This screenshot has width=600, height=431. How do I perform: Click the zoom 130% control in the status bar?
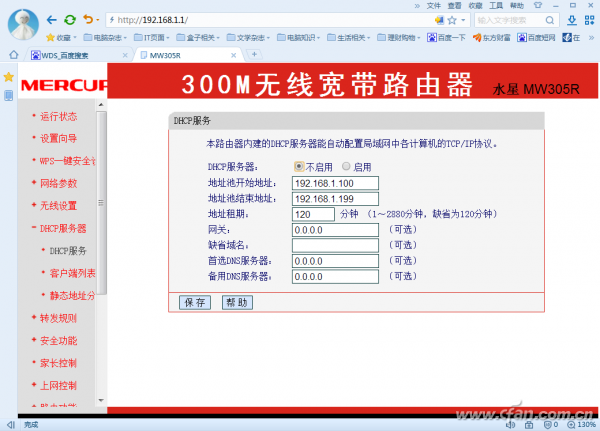581,424
